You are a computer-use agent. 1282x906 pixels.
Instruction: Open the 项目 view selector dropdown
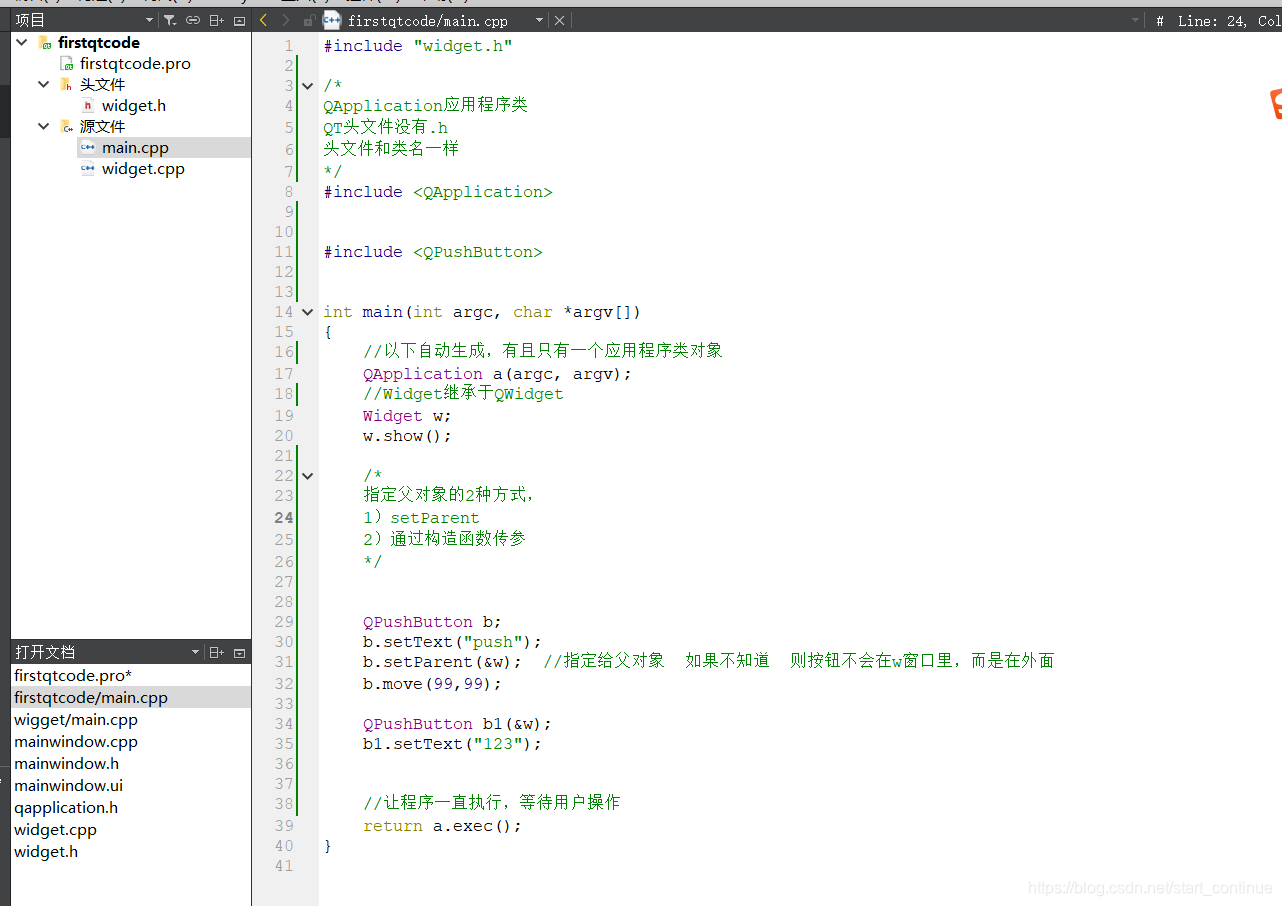(x=149, y=20)
